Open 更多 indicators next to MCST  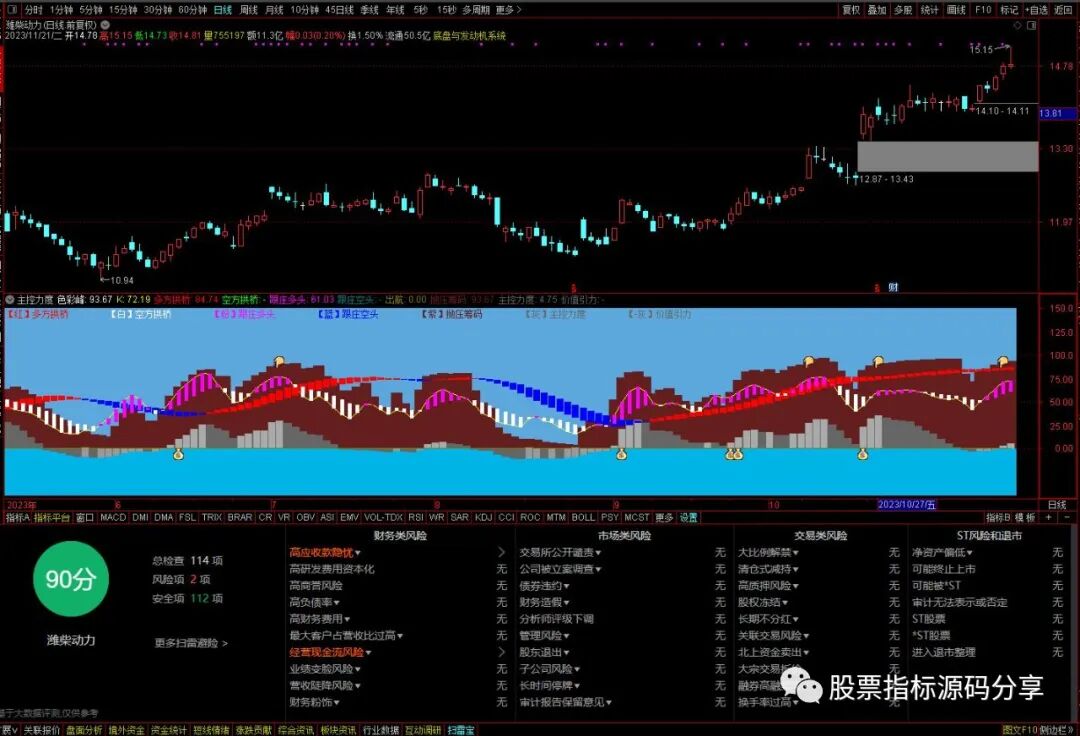664,517
